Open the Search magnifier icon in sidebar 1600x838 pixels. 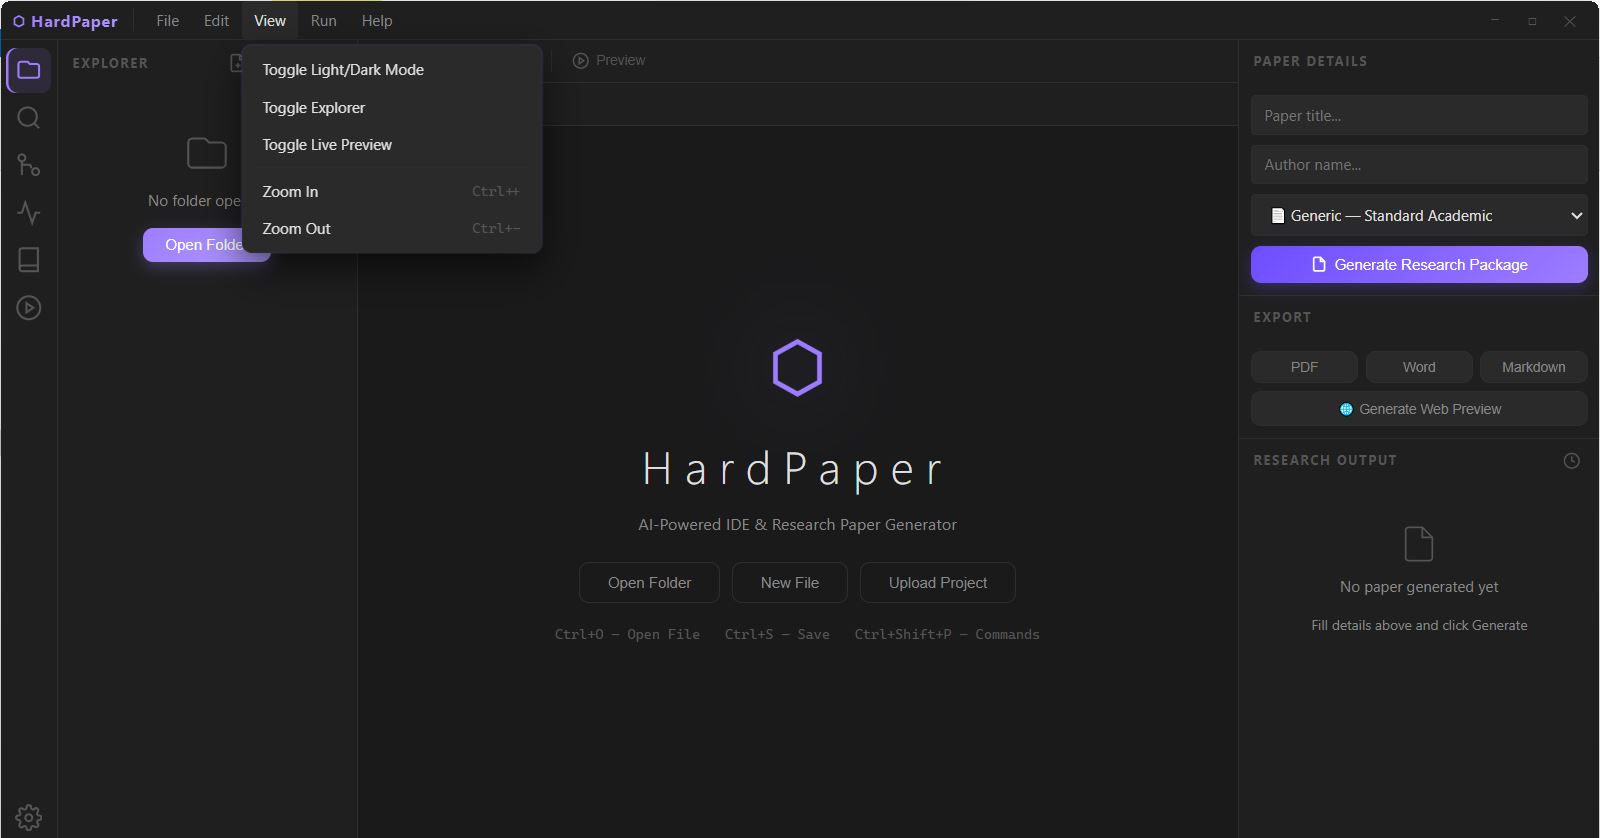(x=29, y=118)
